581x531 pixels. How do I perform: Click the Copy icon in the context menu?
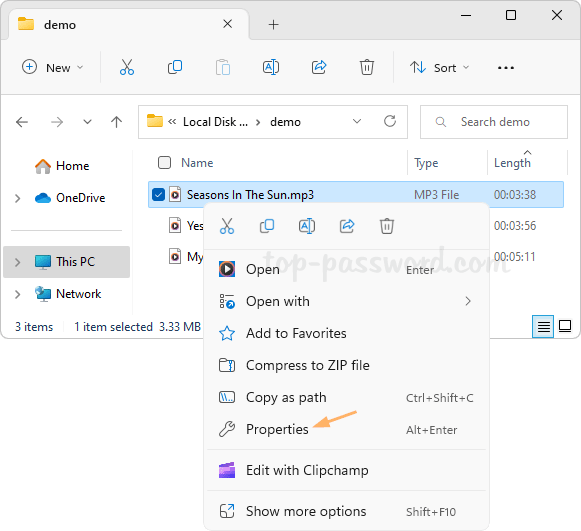267,226
